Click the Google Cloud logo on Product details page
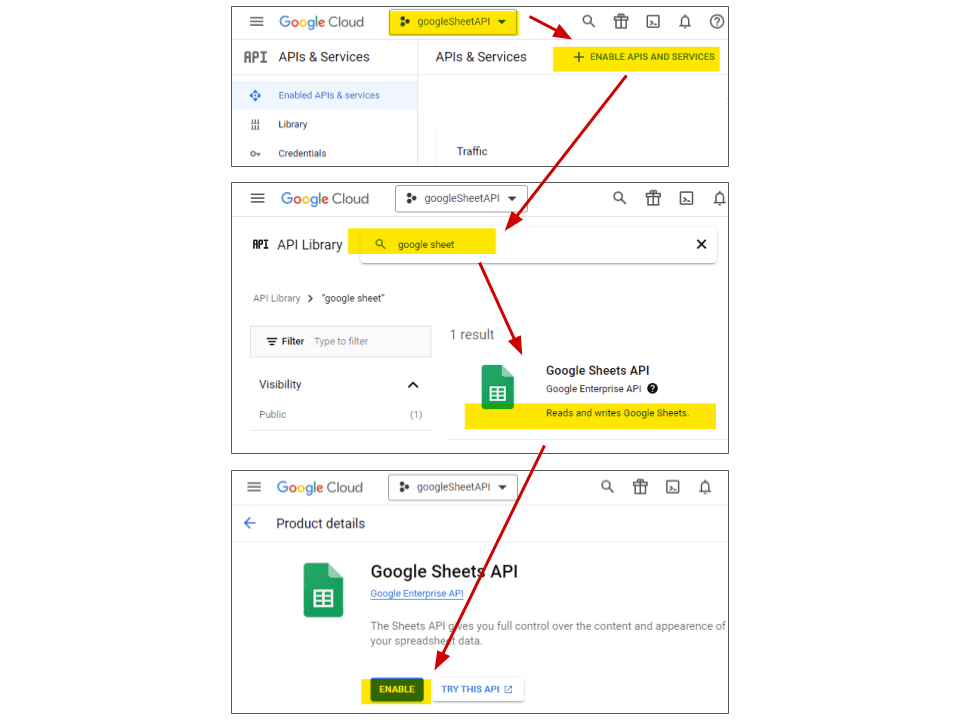The image size is (960, 720). click(320, 487)
